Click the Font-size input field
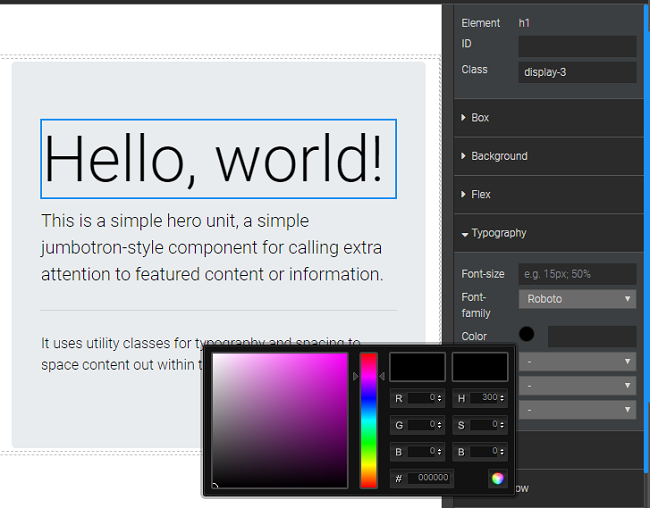Image resolution: width=650 pixels, height=508 pixels. pos(577,274)
